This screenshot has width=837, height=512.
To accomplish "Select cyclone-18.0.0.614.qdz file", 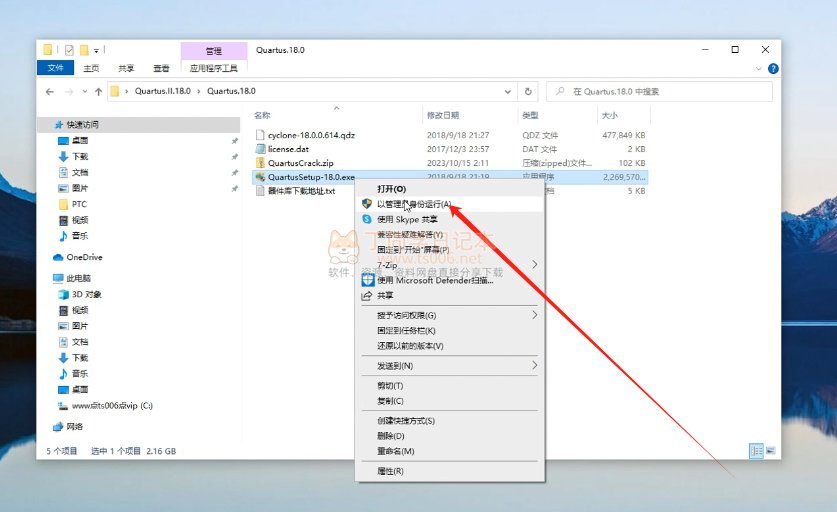I will pos(311,135).
